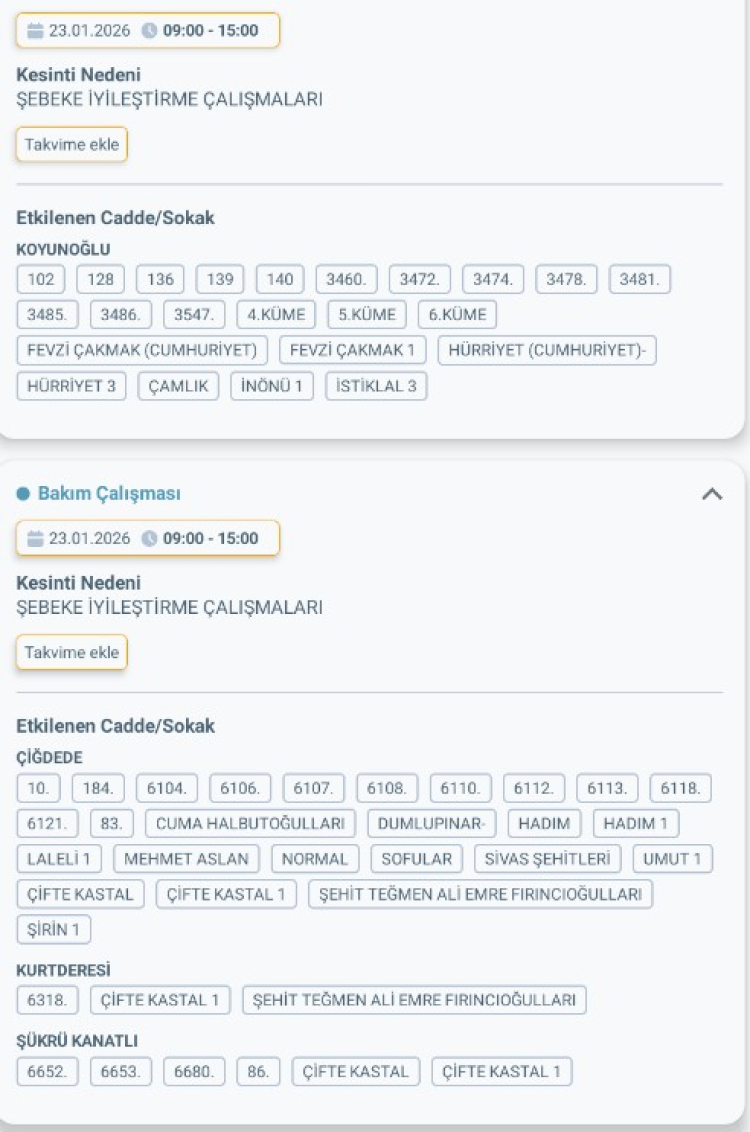Select the ÇAMLIK street tag
This screenshot has height=1132, width=750.
coord(178,386)
